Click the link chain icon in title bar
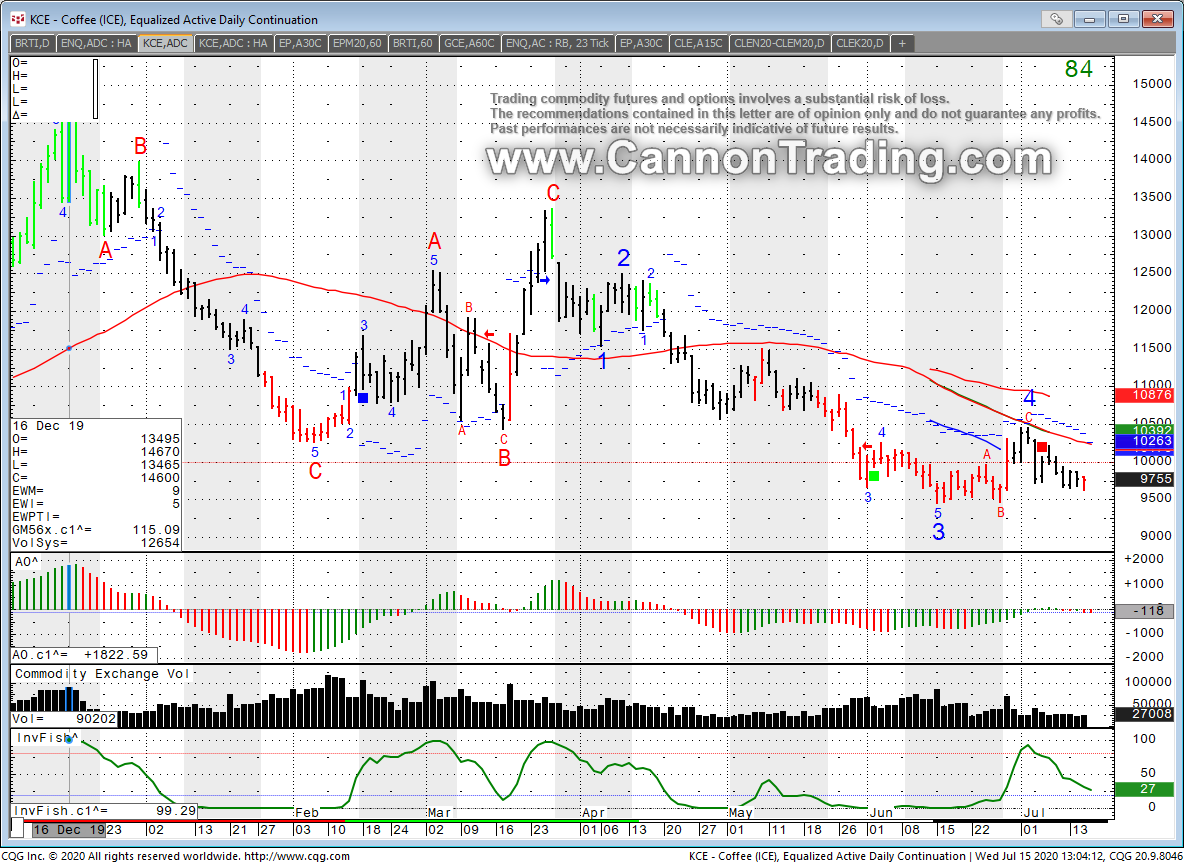This screenshot has height=864, width=1184. point(1056,19)
